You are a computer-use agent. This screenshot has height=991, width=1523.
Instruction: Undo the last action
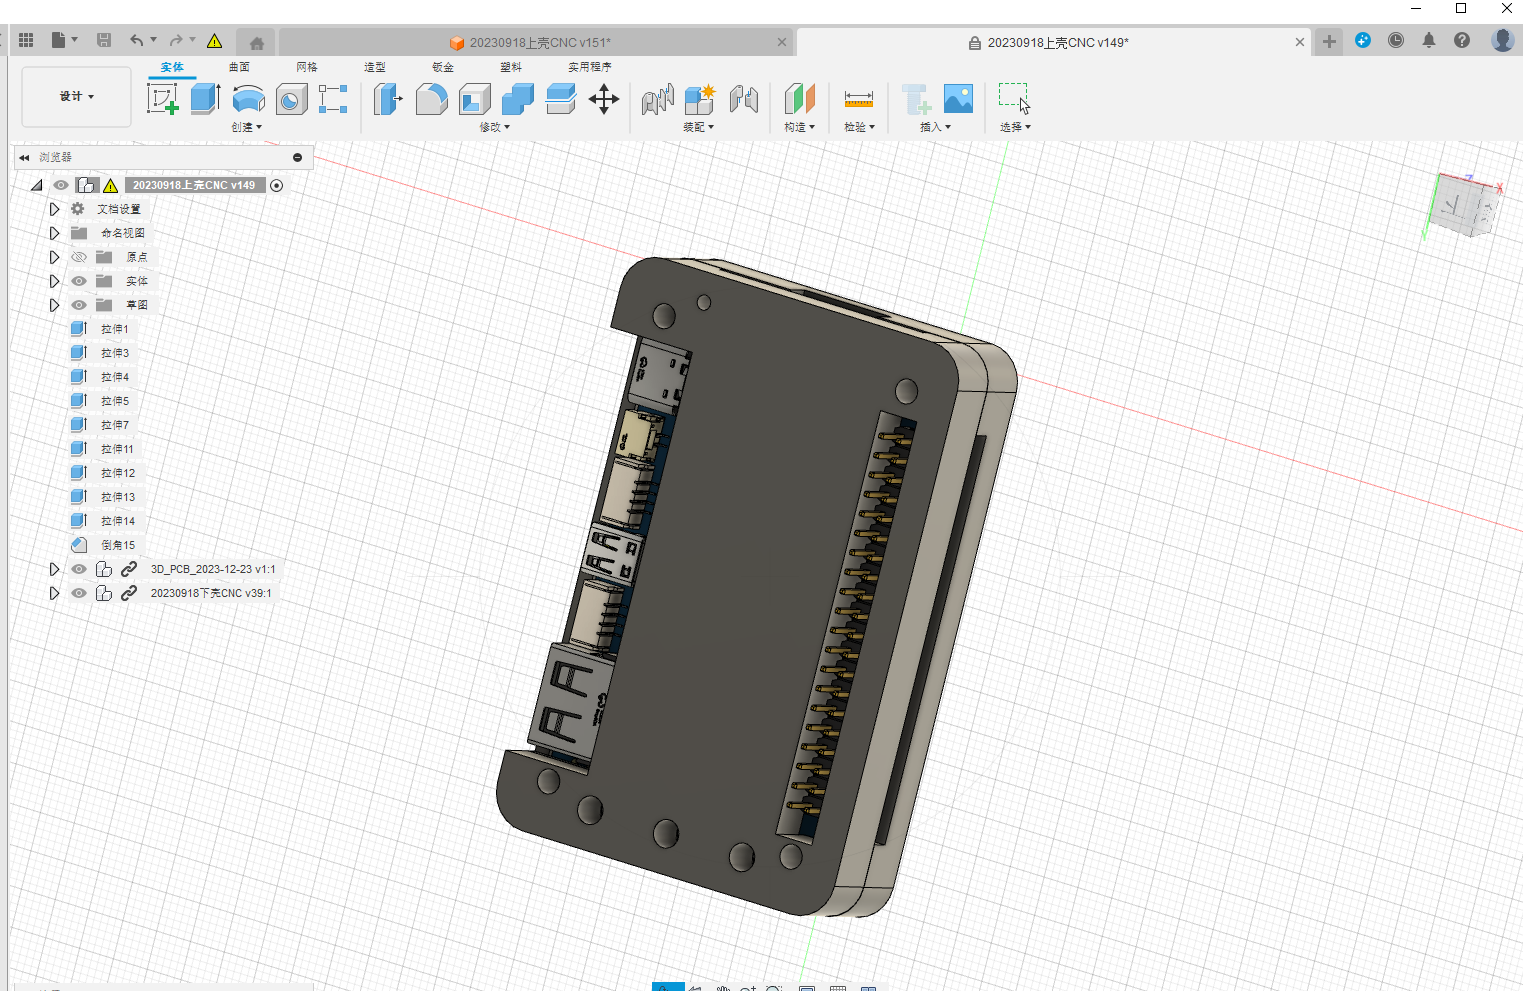[136, 40]
